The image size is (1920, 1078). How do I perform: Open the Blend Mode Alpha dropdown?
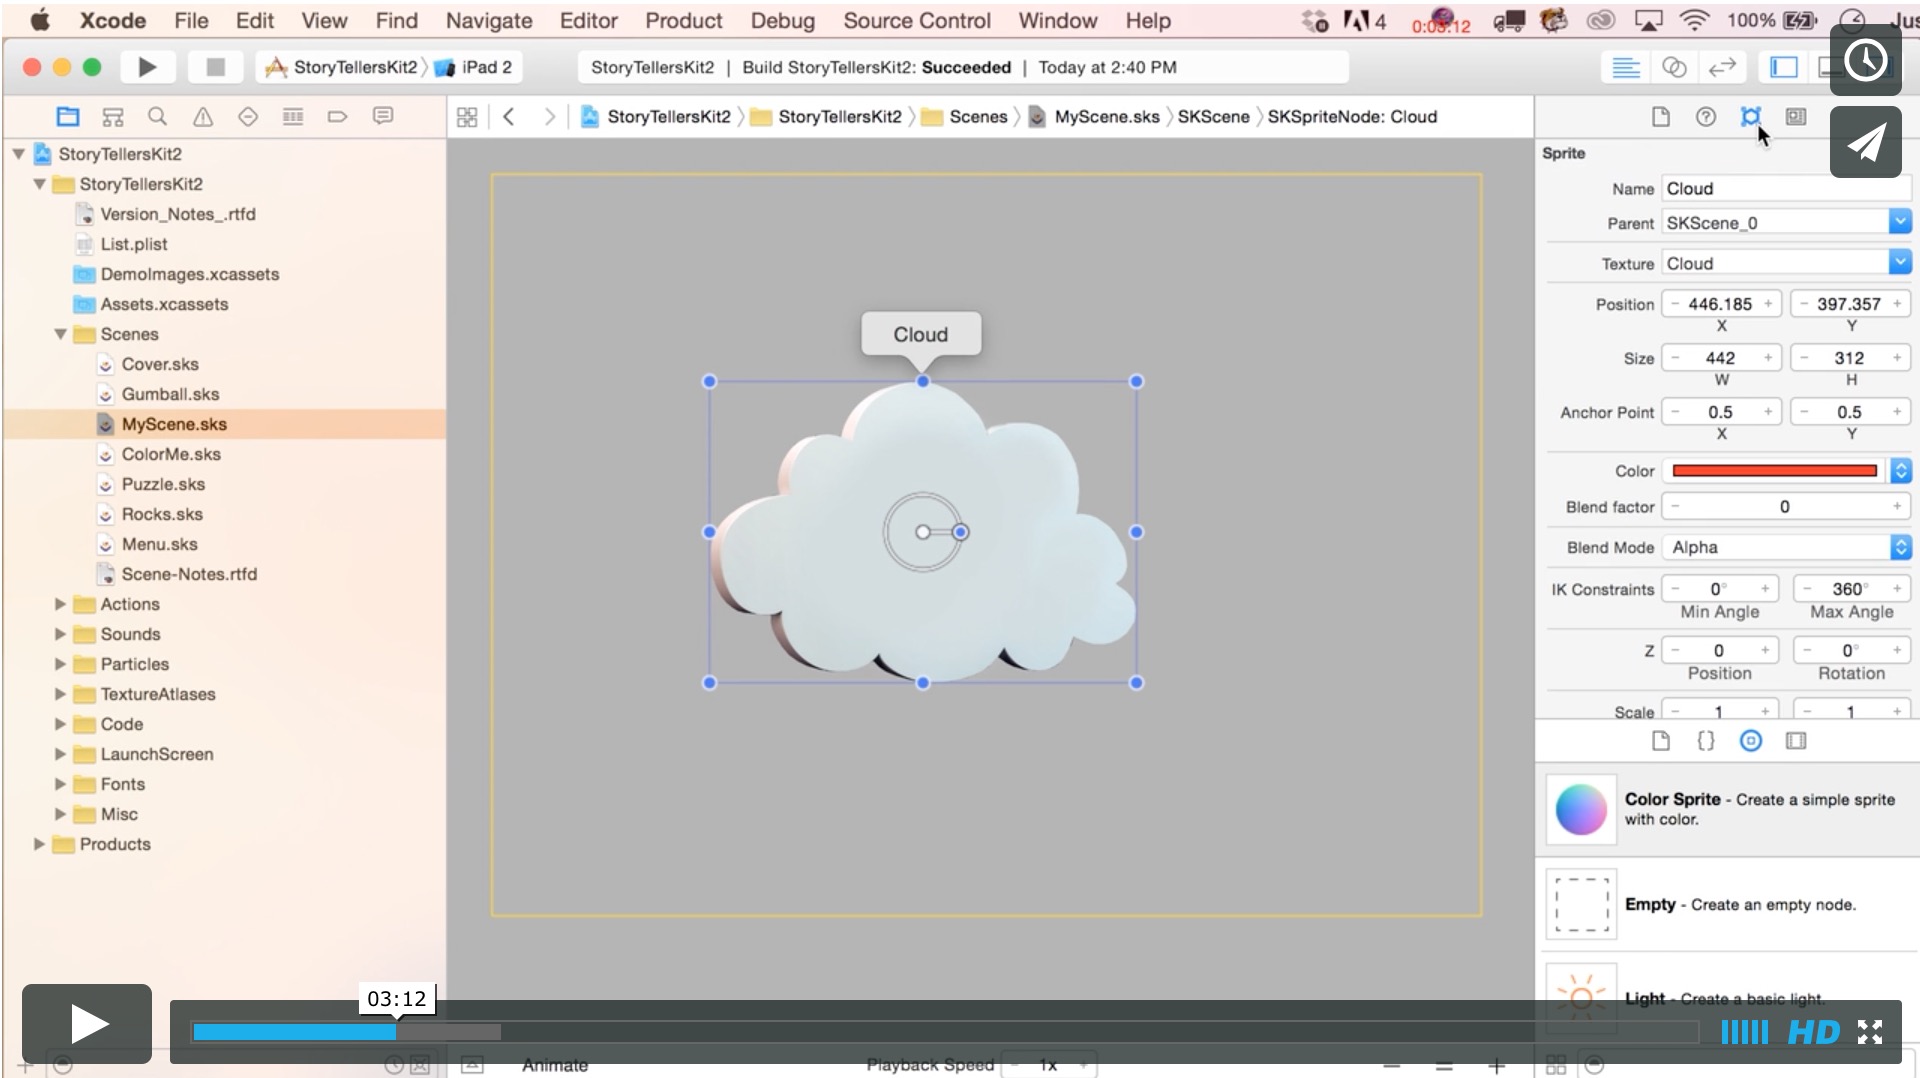(x=1900, y=547)
